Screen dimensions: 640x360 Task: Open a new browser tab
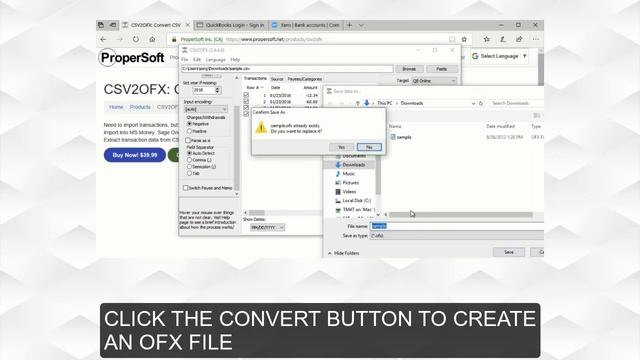349,25
